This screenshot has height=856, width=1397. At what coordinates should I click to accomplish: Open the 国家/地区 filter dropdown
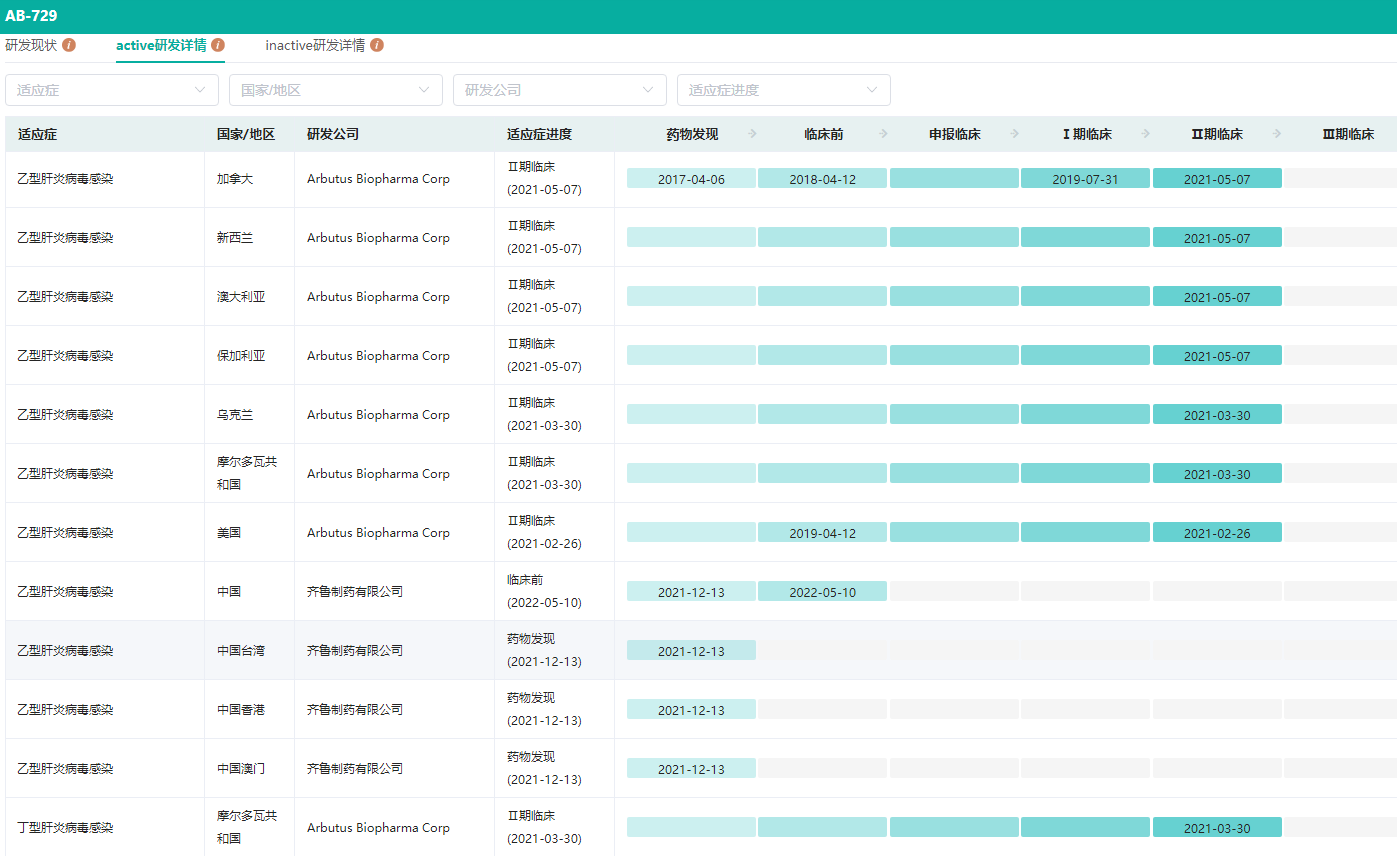(x=335, y=90)
